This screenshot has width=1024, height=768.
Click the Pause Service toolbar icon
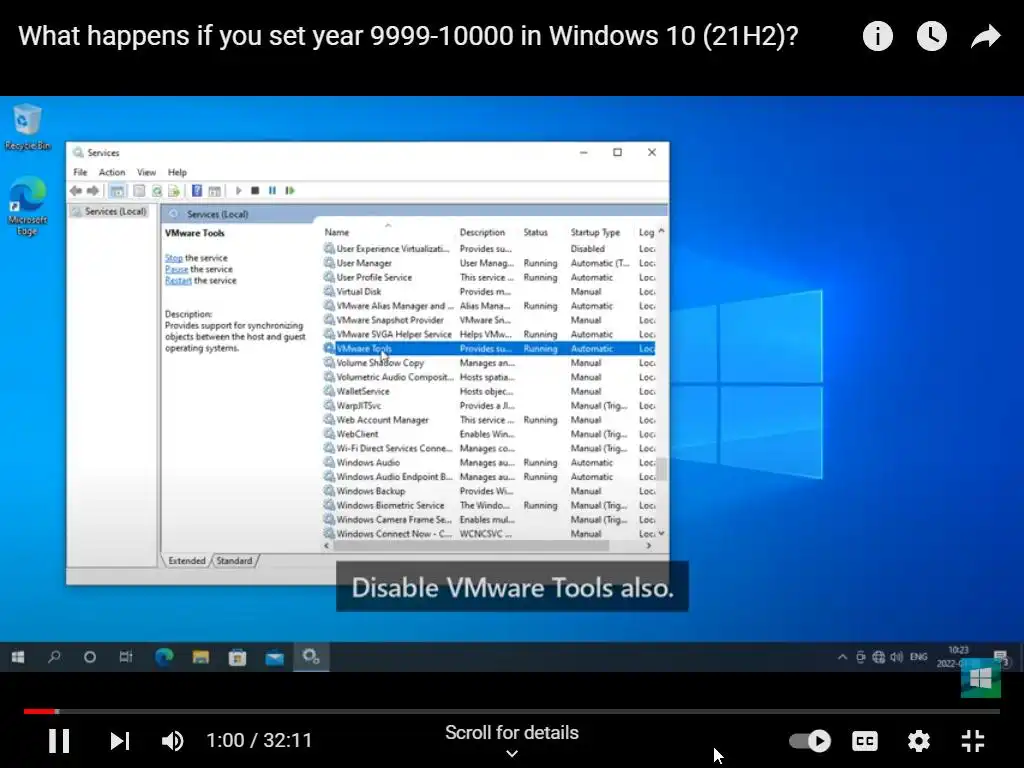pyautogui.click(x=272, y=191)
